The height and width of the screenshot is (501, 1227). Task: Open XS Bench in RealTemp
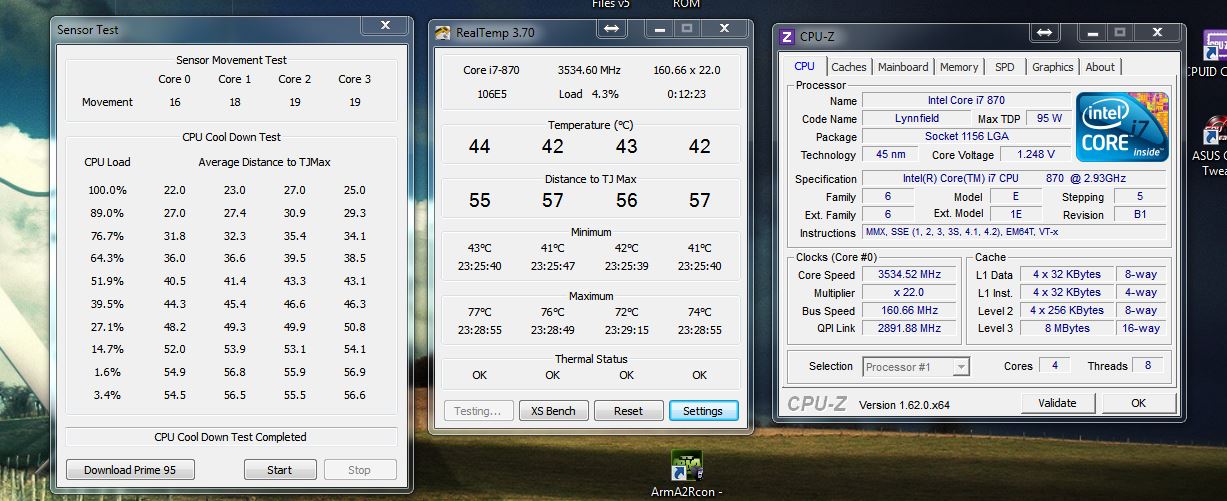553,411
